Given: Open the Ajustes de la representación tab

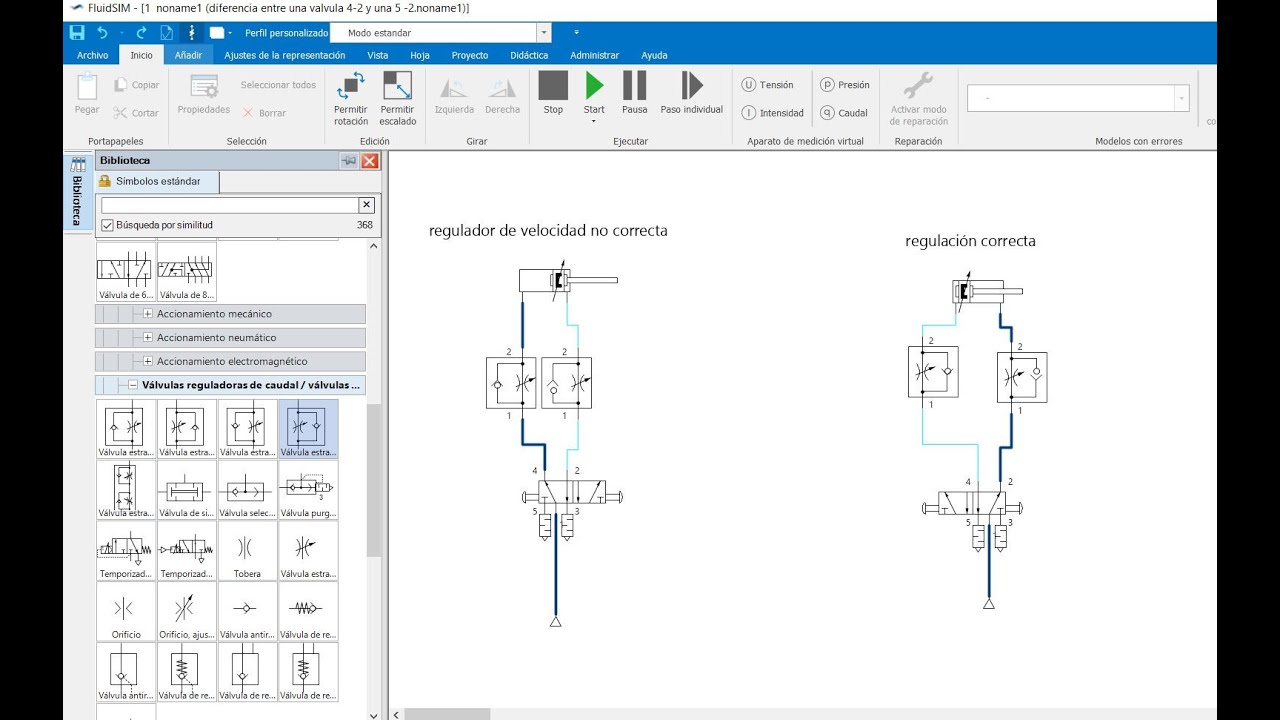Looking at the screenshot, I should coord(285,55).
